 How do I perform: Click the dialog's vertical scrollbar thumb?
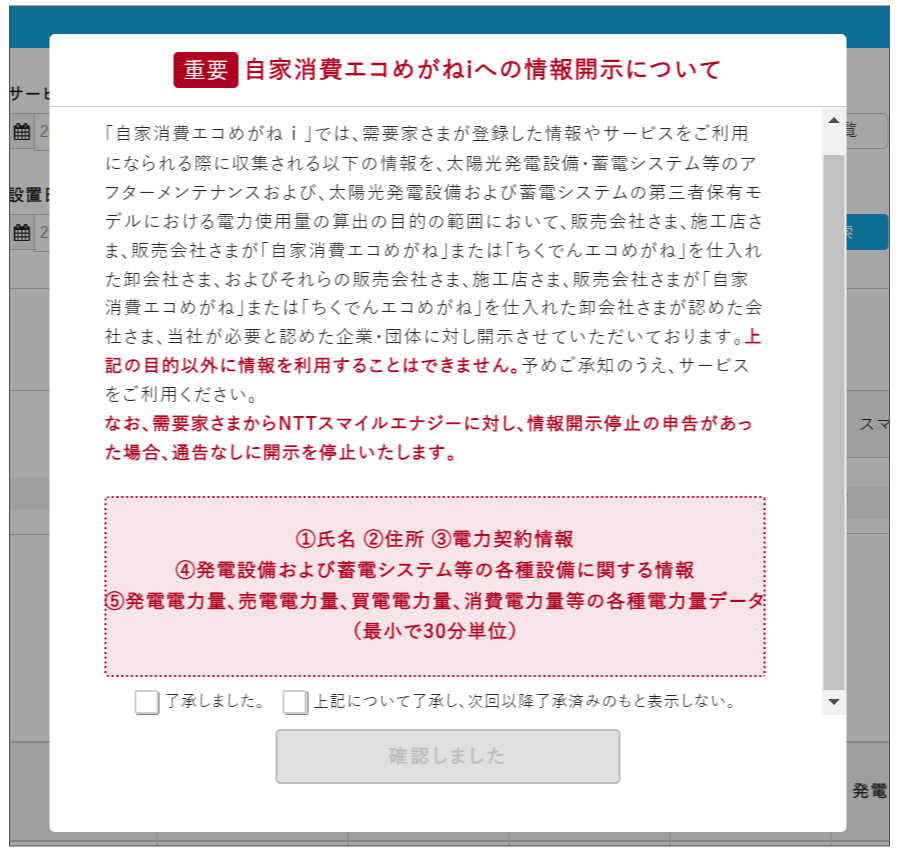click(x=833, y=422)
